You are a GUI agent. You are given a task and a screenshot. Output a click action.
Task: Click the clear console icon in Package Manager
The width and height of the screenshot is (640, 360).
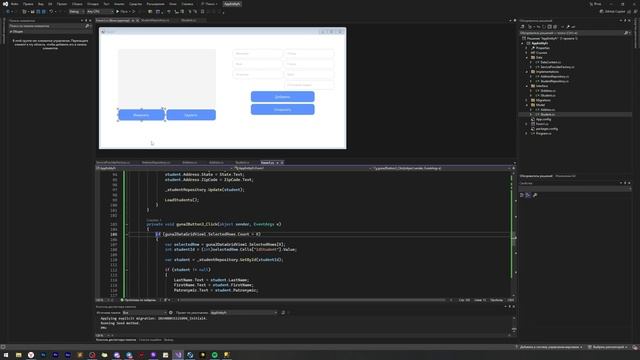click(x=283, y=313)
